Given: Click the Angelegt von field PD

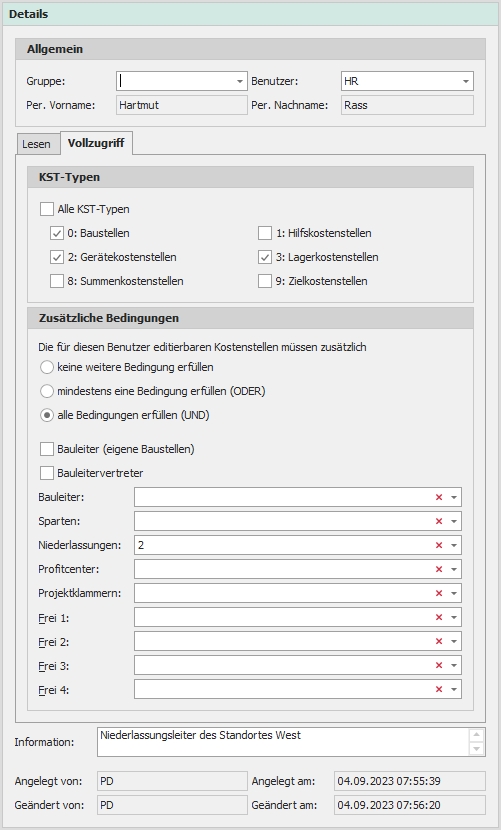Looking at the screenshot, I should (172, 781).
